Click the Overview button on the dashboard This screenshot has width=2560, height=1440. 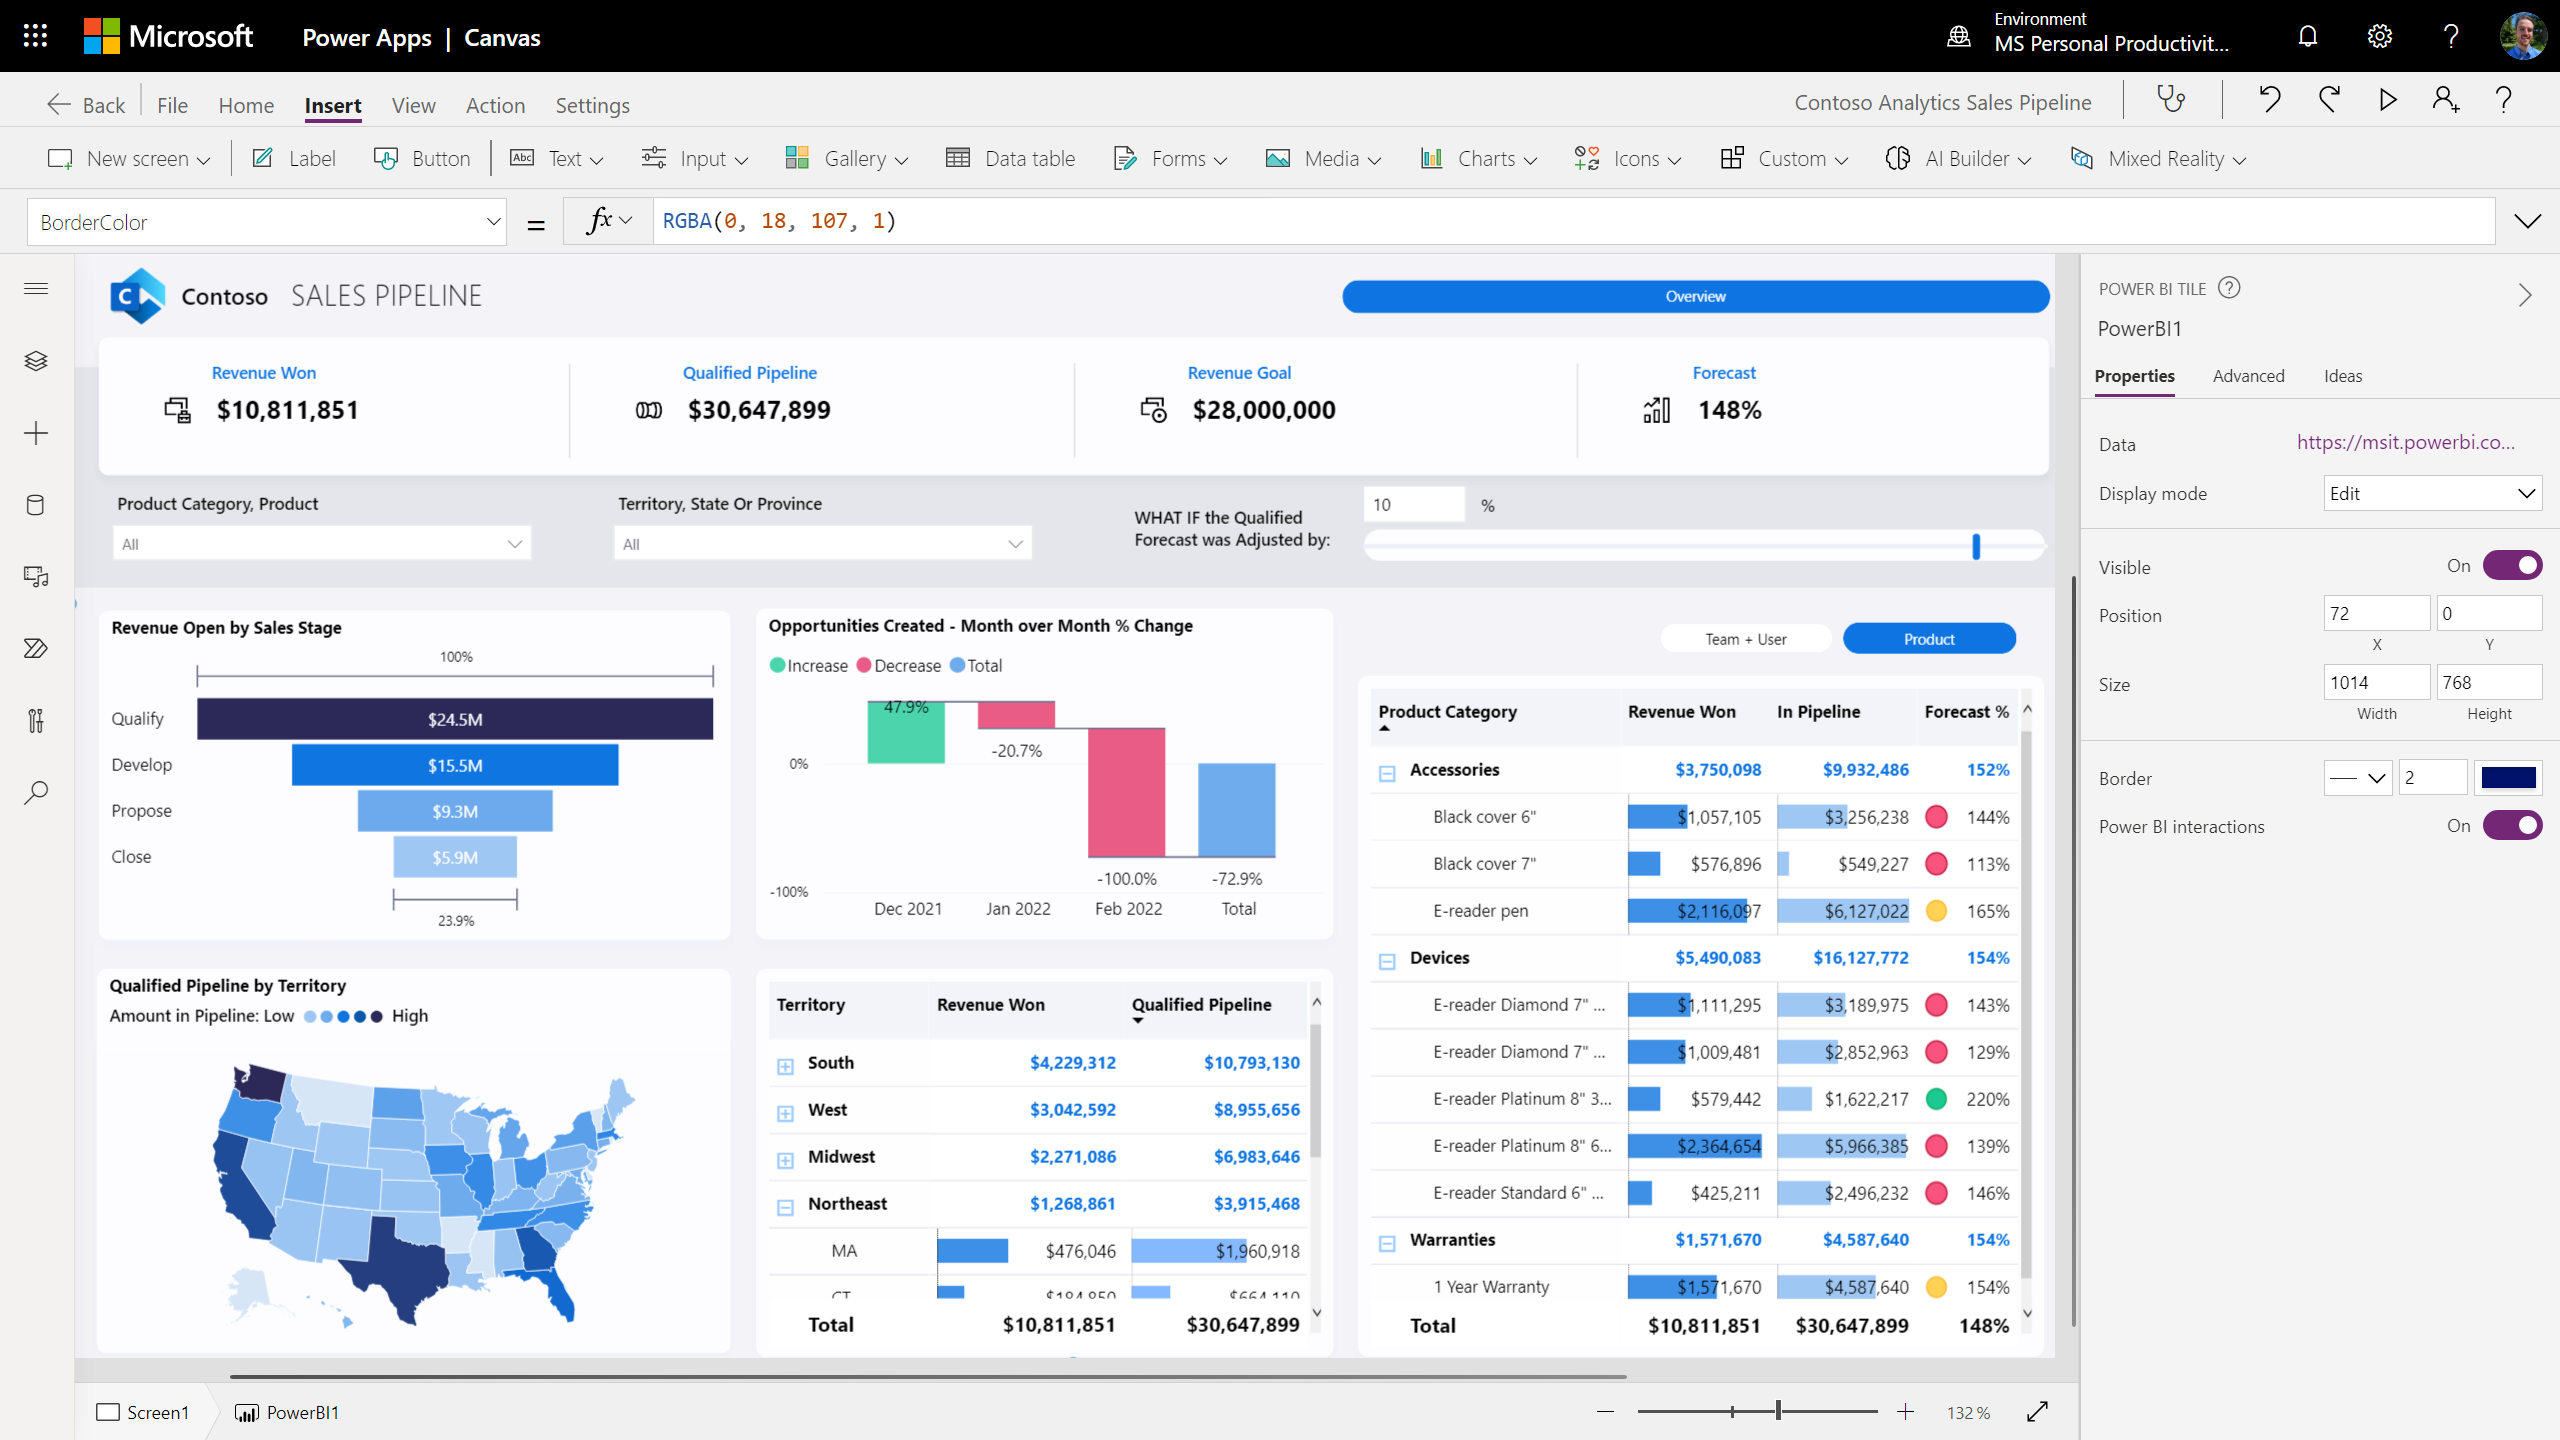pyautogui.click(x=1693, y=295)
